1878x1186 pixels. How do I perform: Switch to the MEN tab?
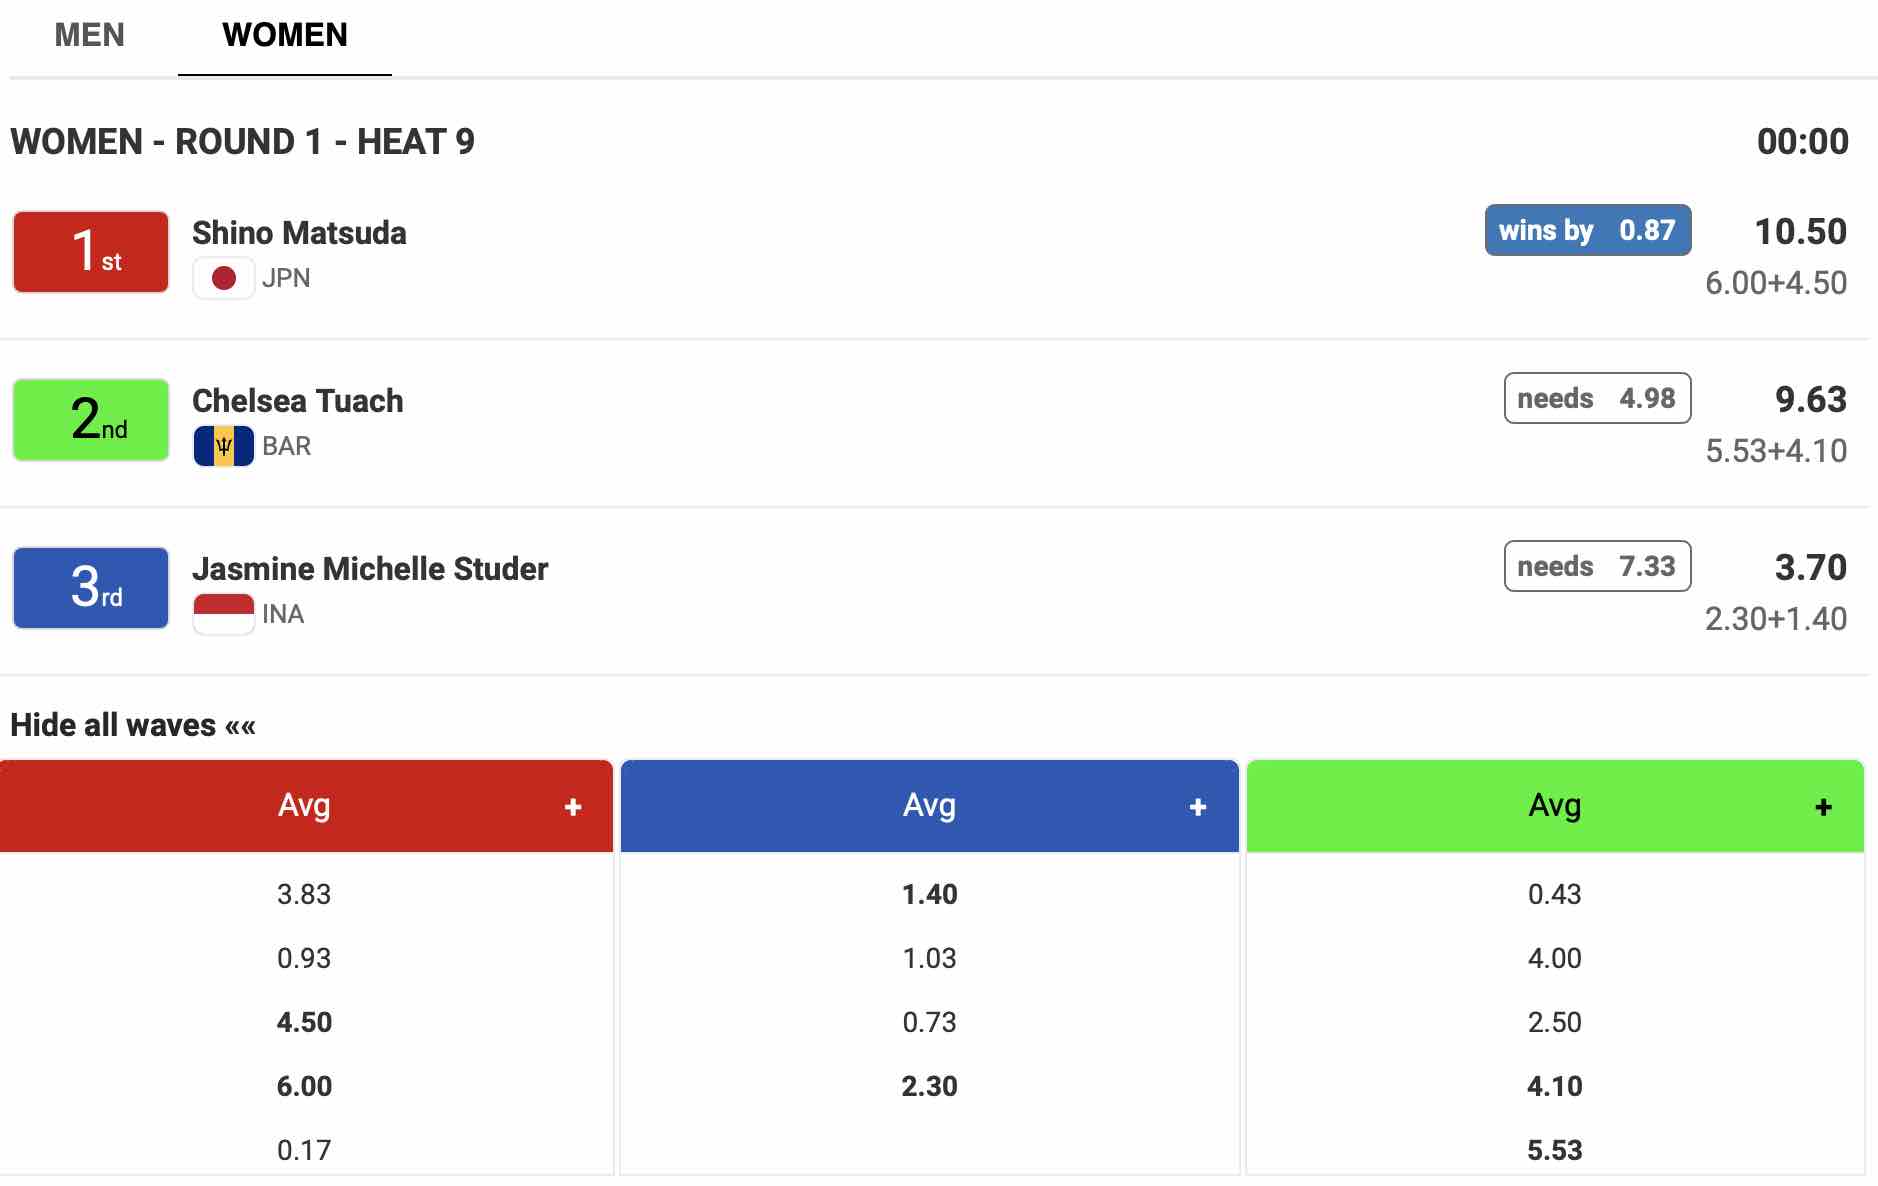point(90,35)
